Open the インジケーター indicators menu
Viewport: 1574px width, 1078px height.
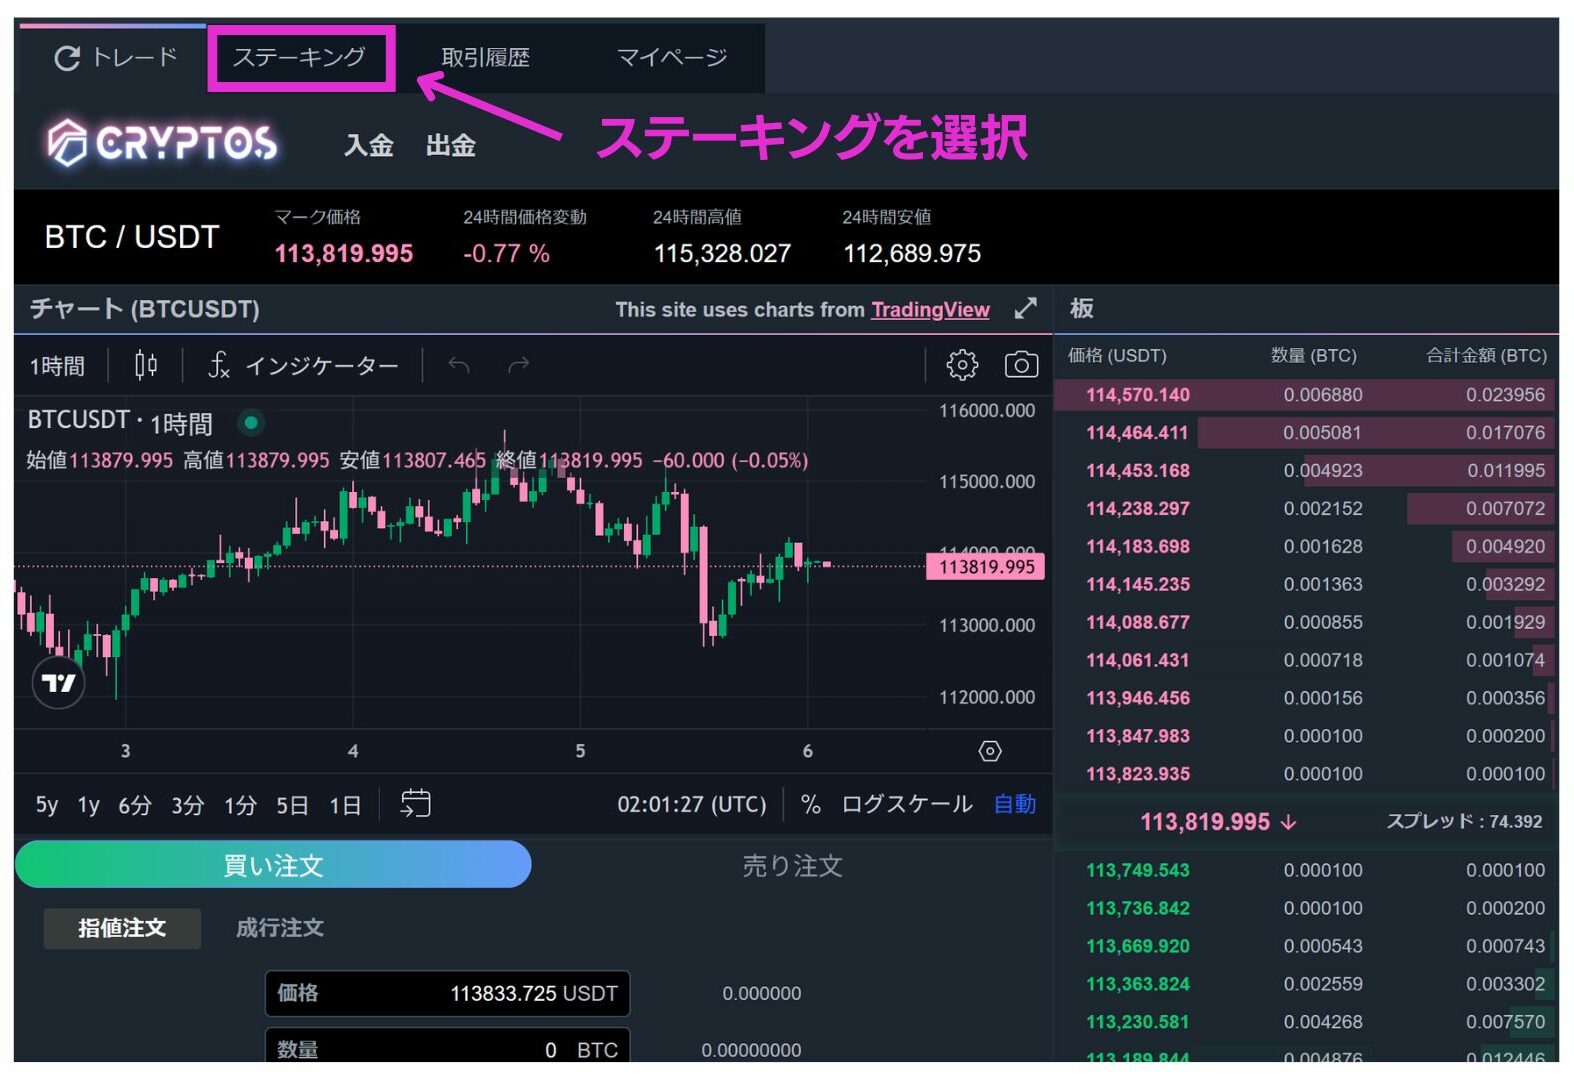point(303,366)
